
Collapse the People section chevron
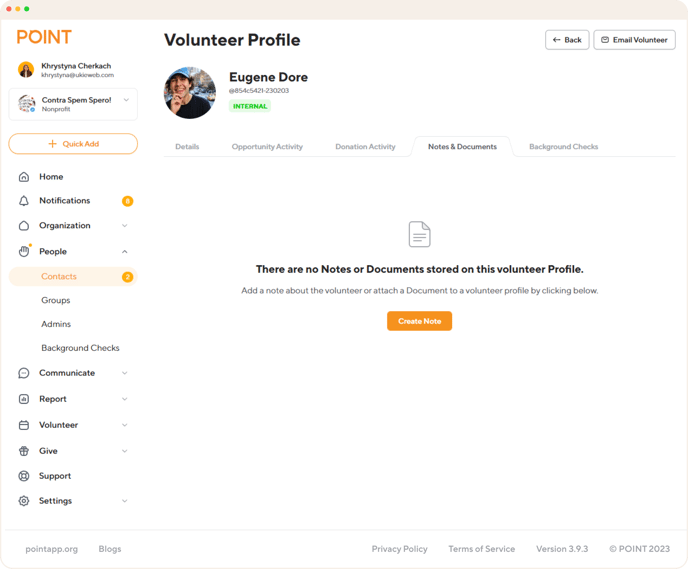pos(125,251)
